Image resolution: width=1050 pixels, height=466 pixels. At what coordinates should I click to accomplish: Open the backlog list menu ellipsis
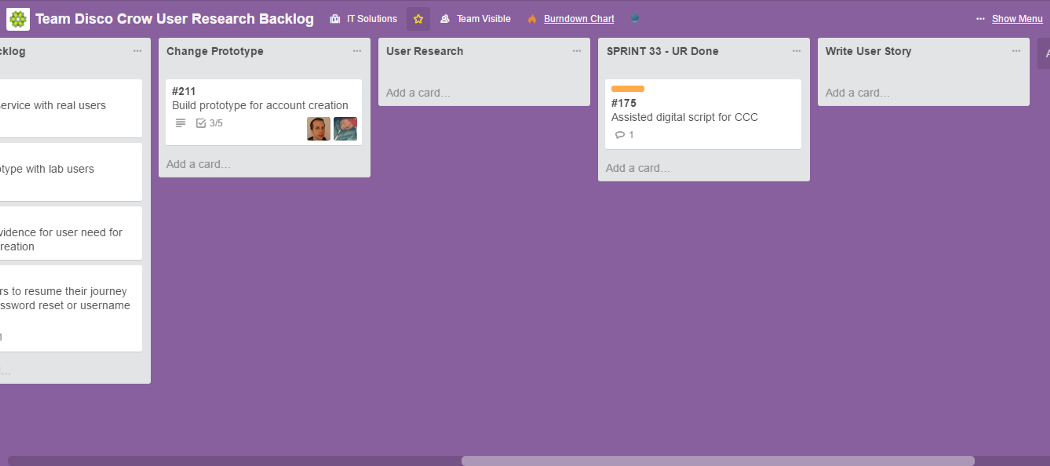point(137,51)
